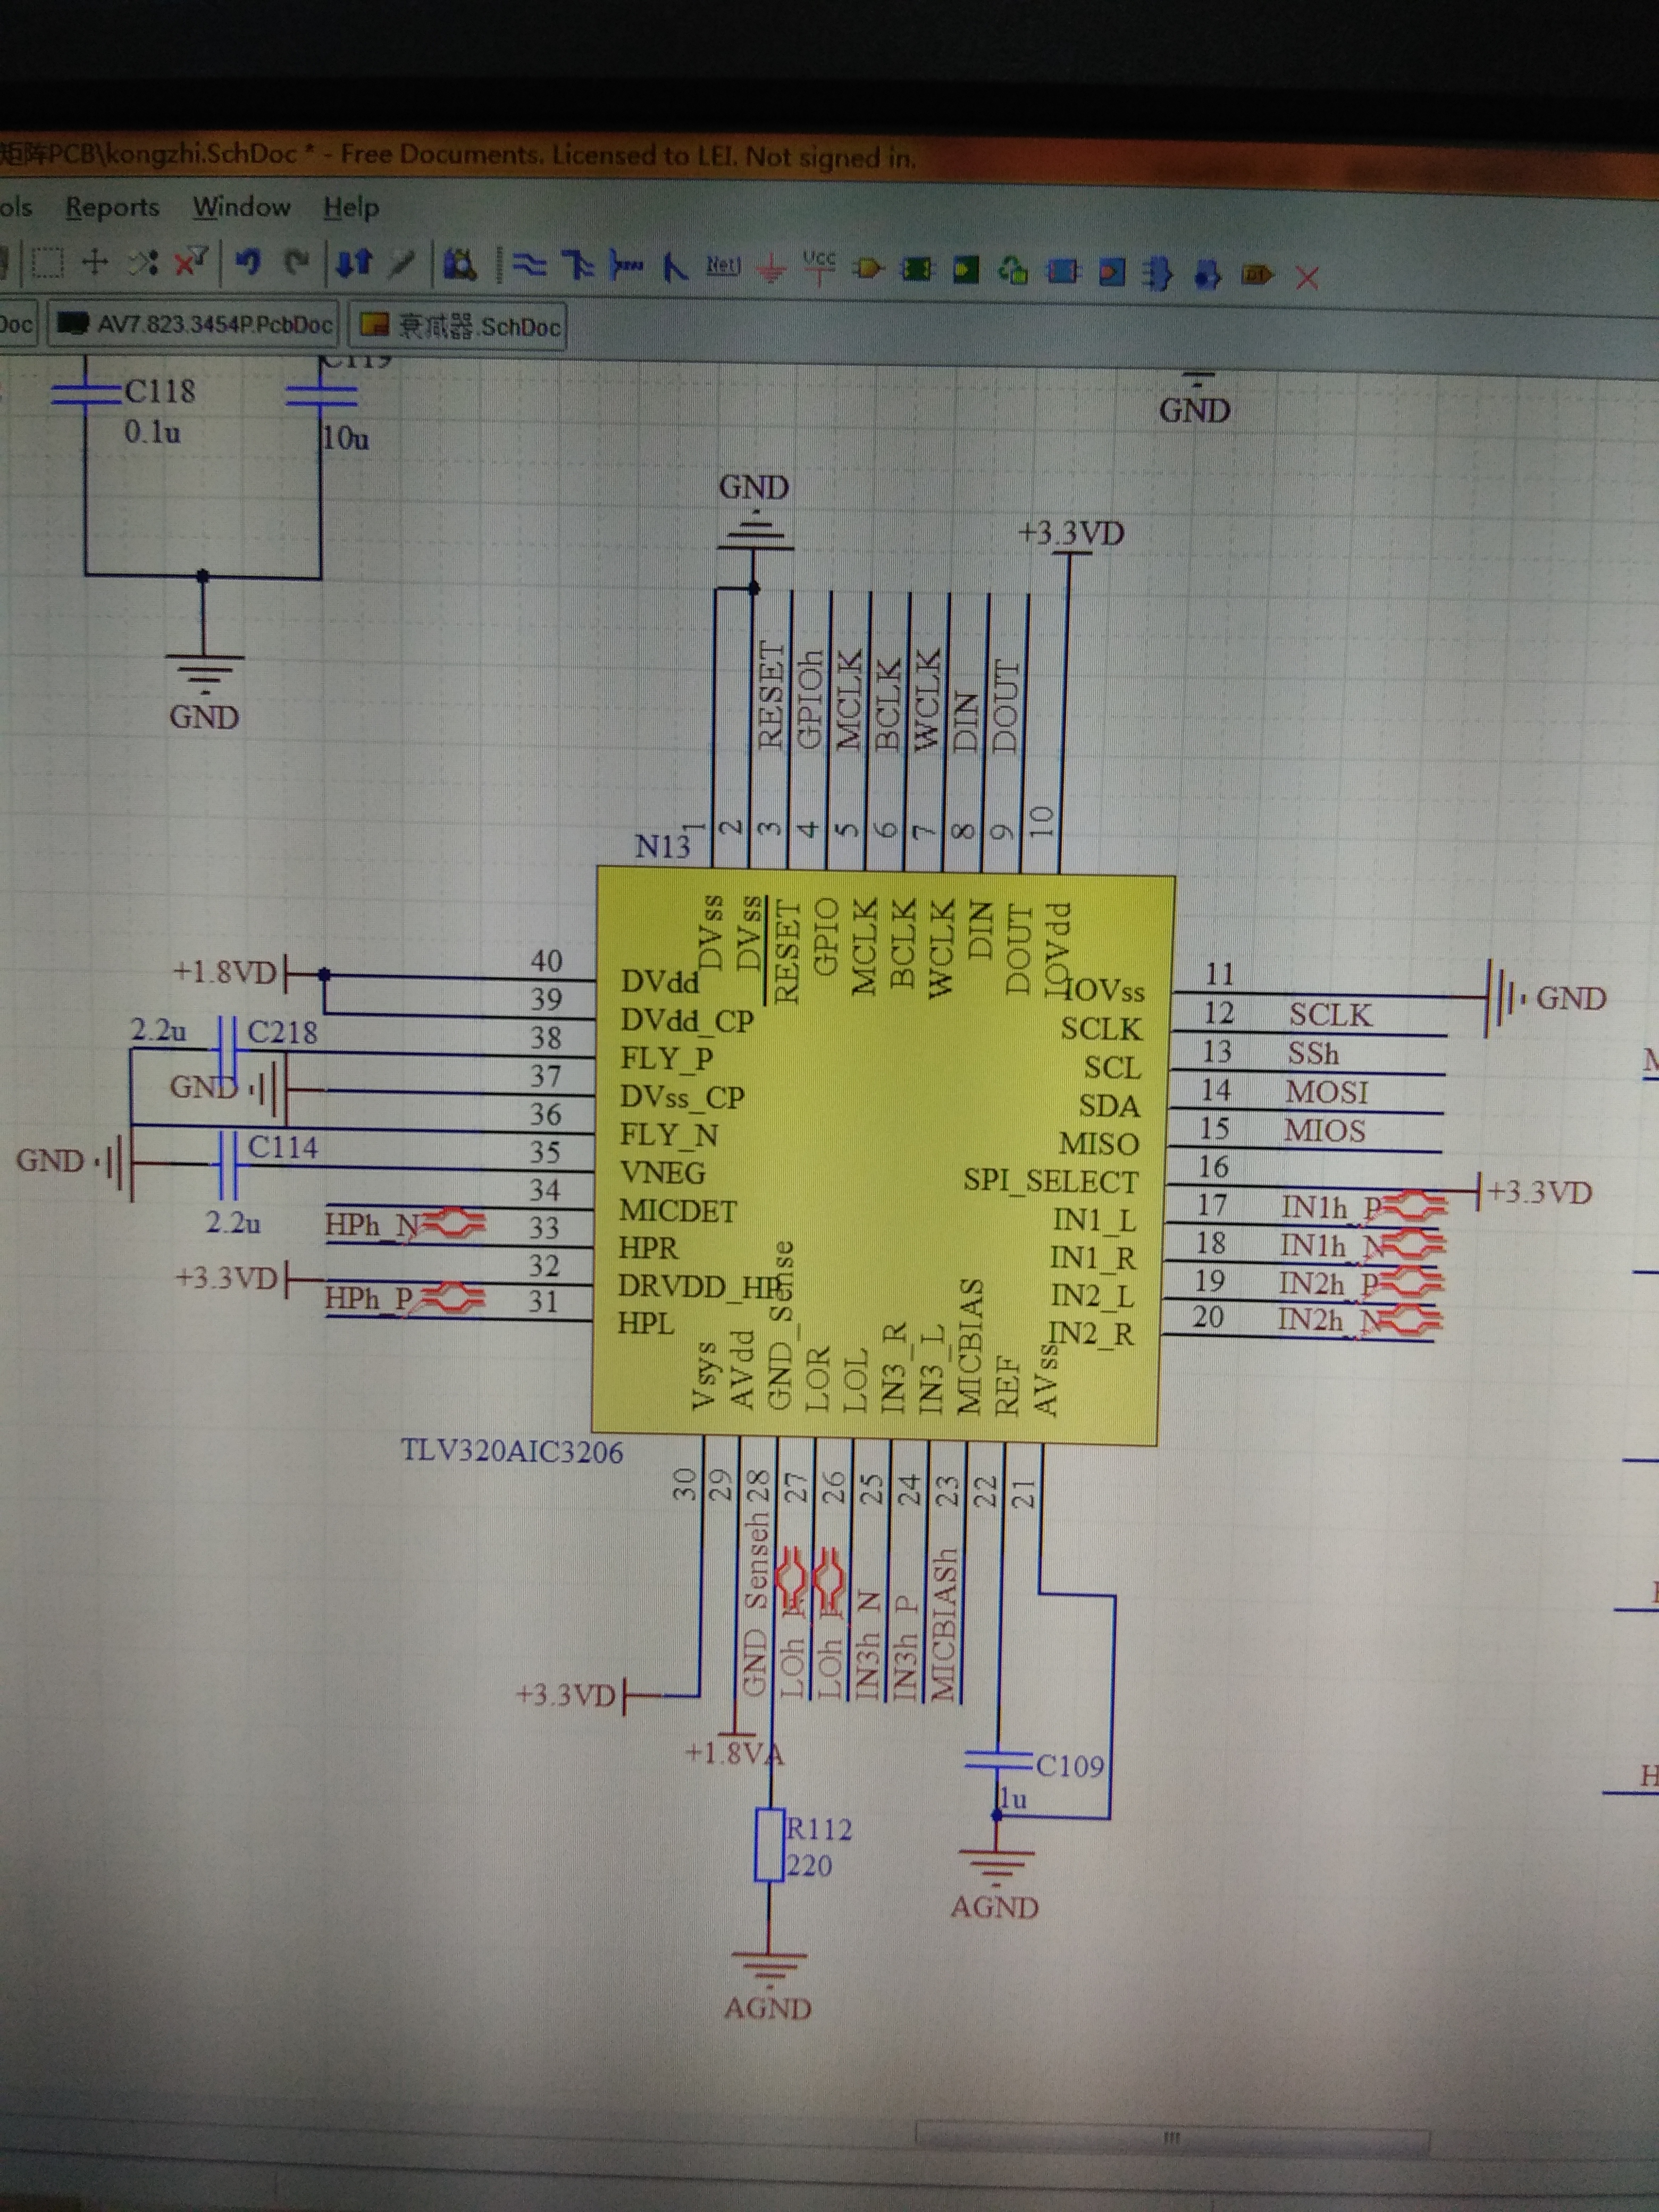Open the Window menu
The width and height of the screenshot is (1659, 2212).
241,207
